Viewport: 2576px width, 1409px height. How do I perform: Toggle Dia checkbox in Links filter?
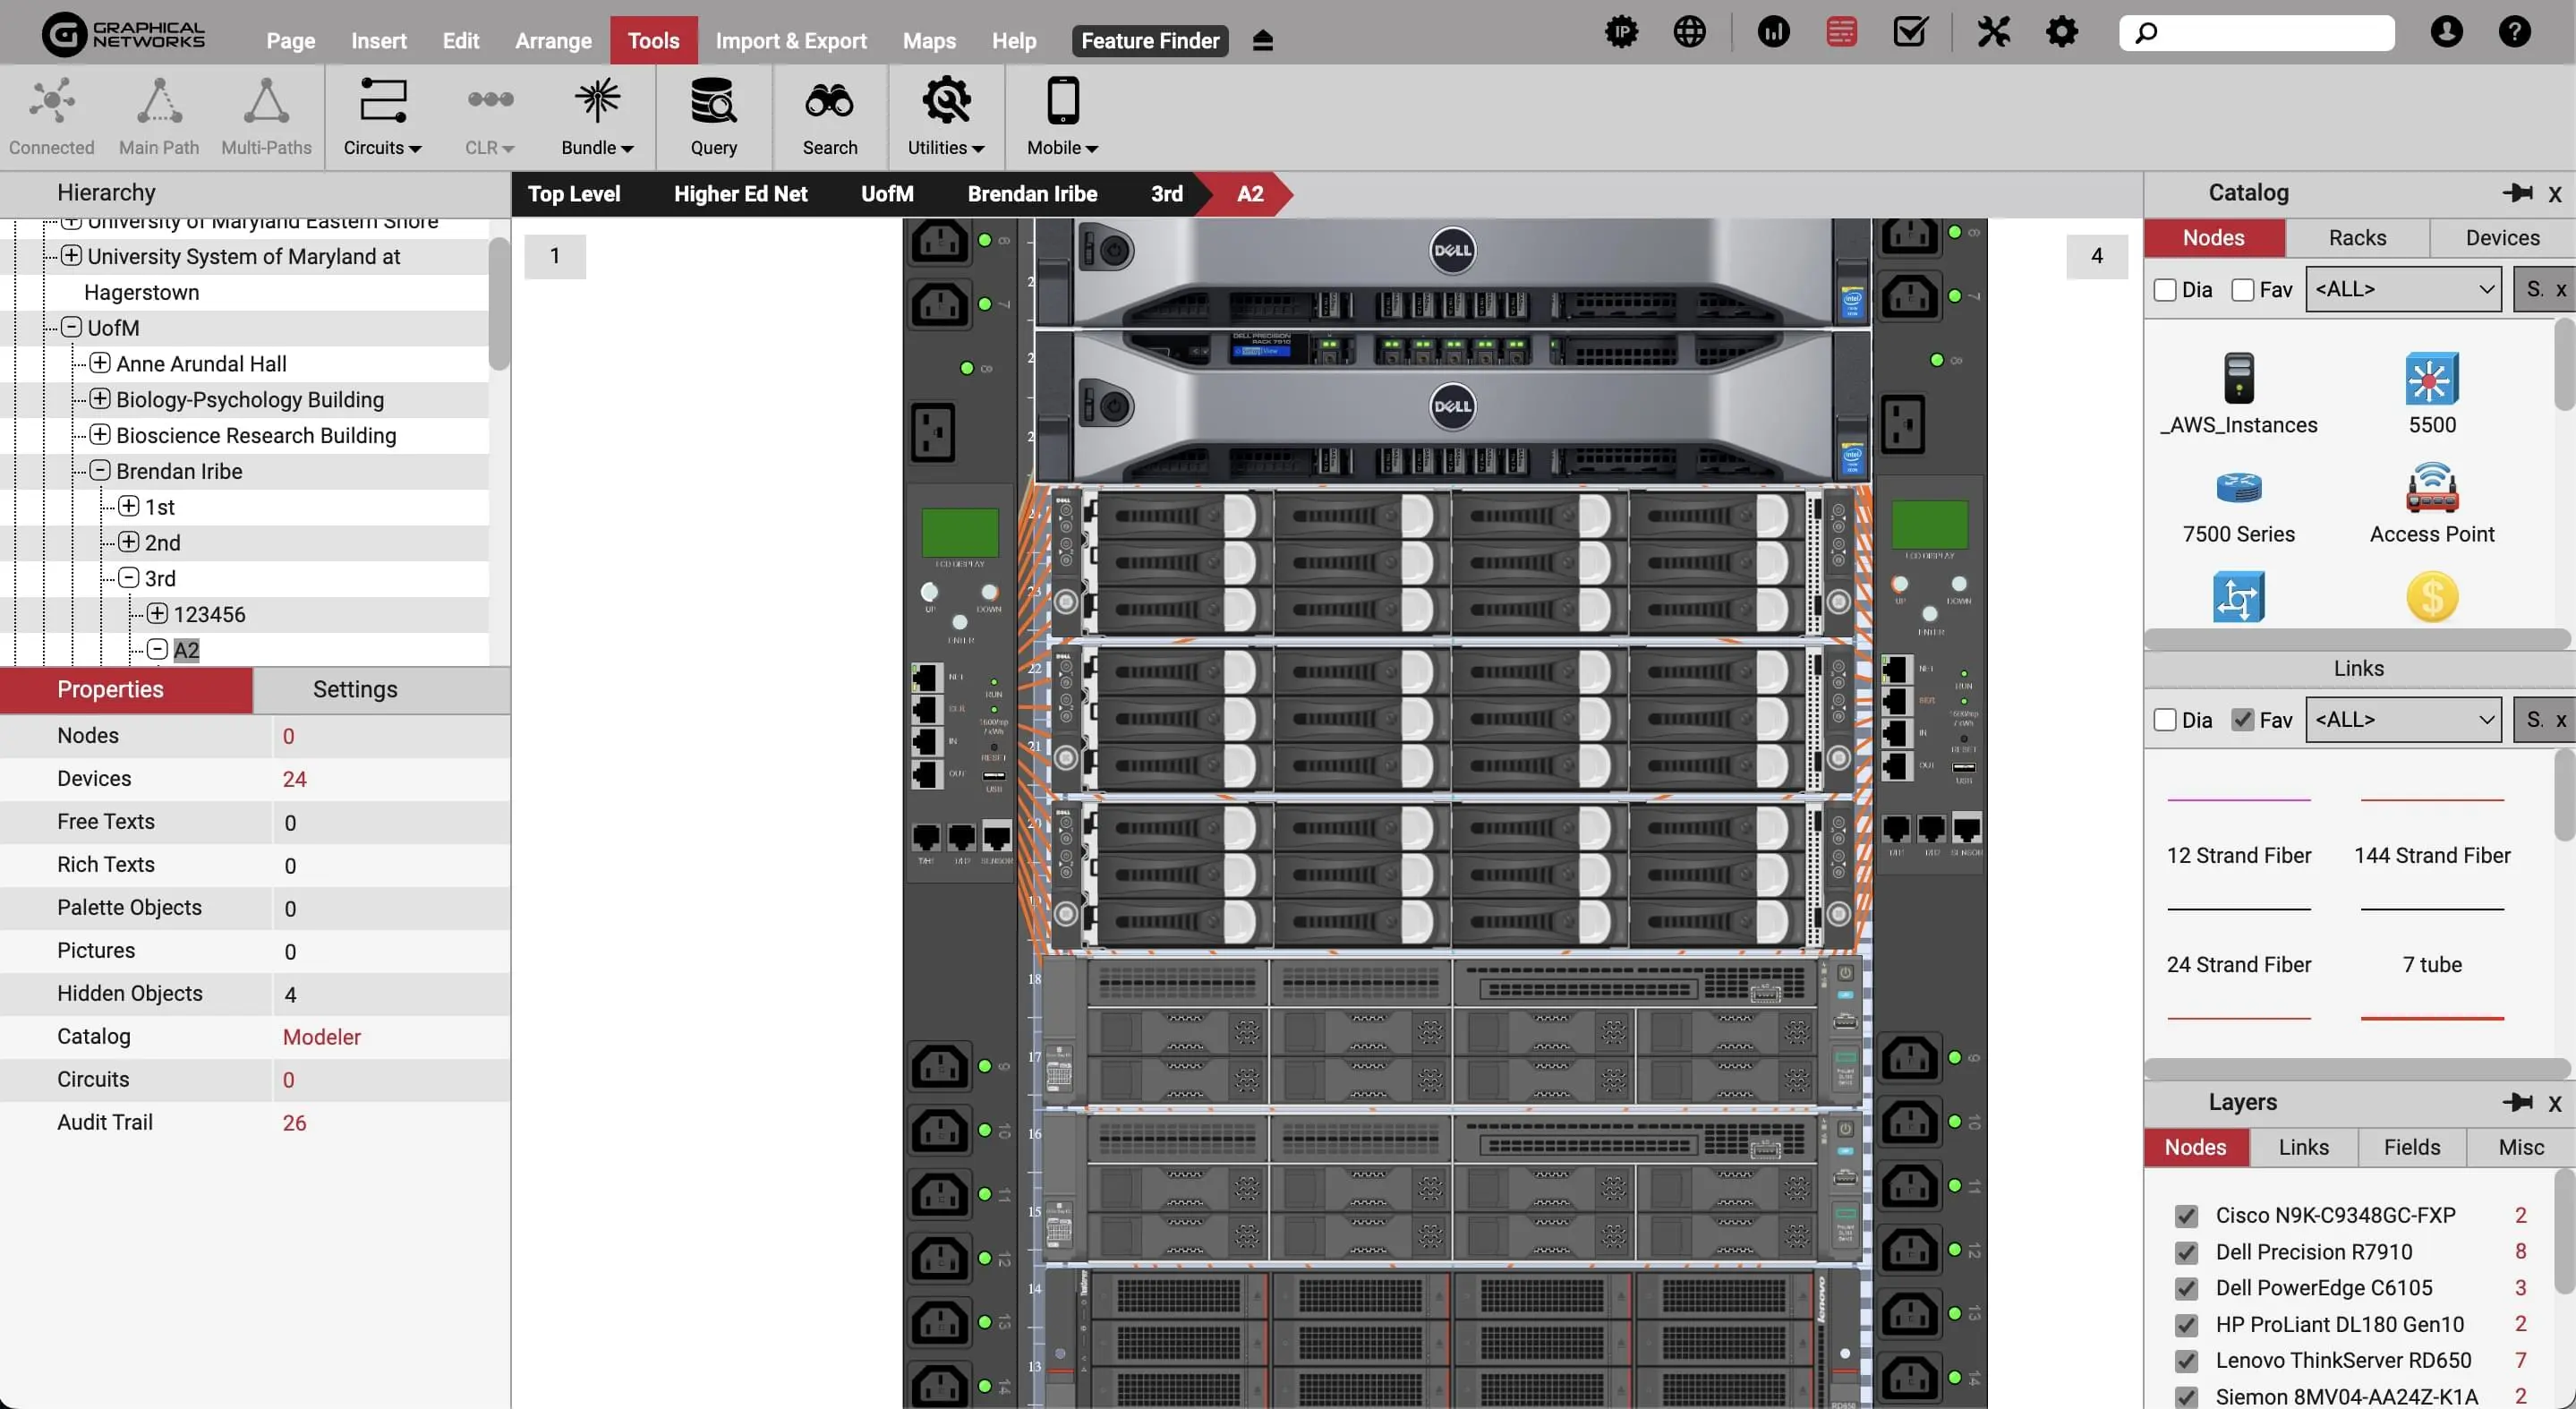pyautogui.click(x=2165, y=720)
